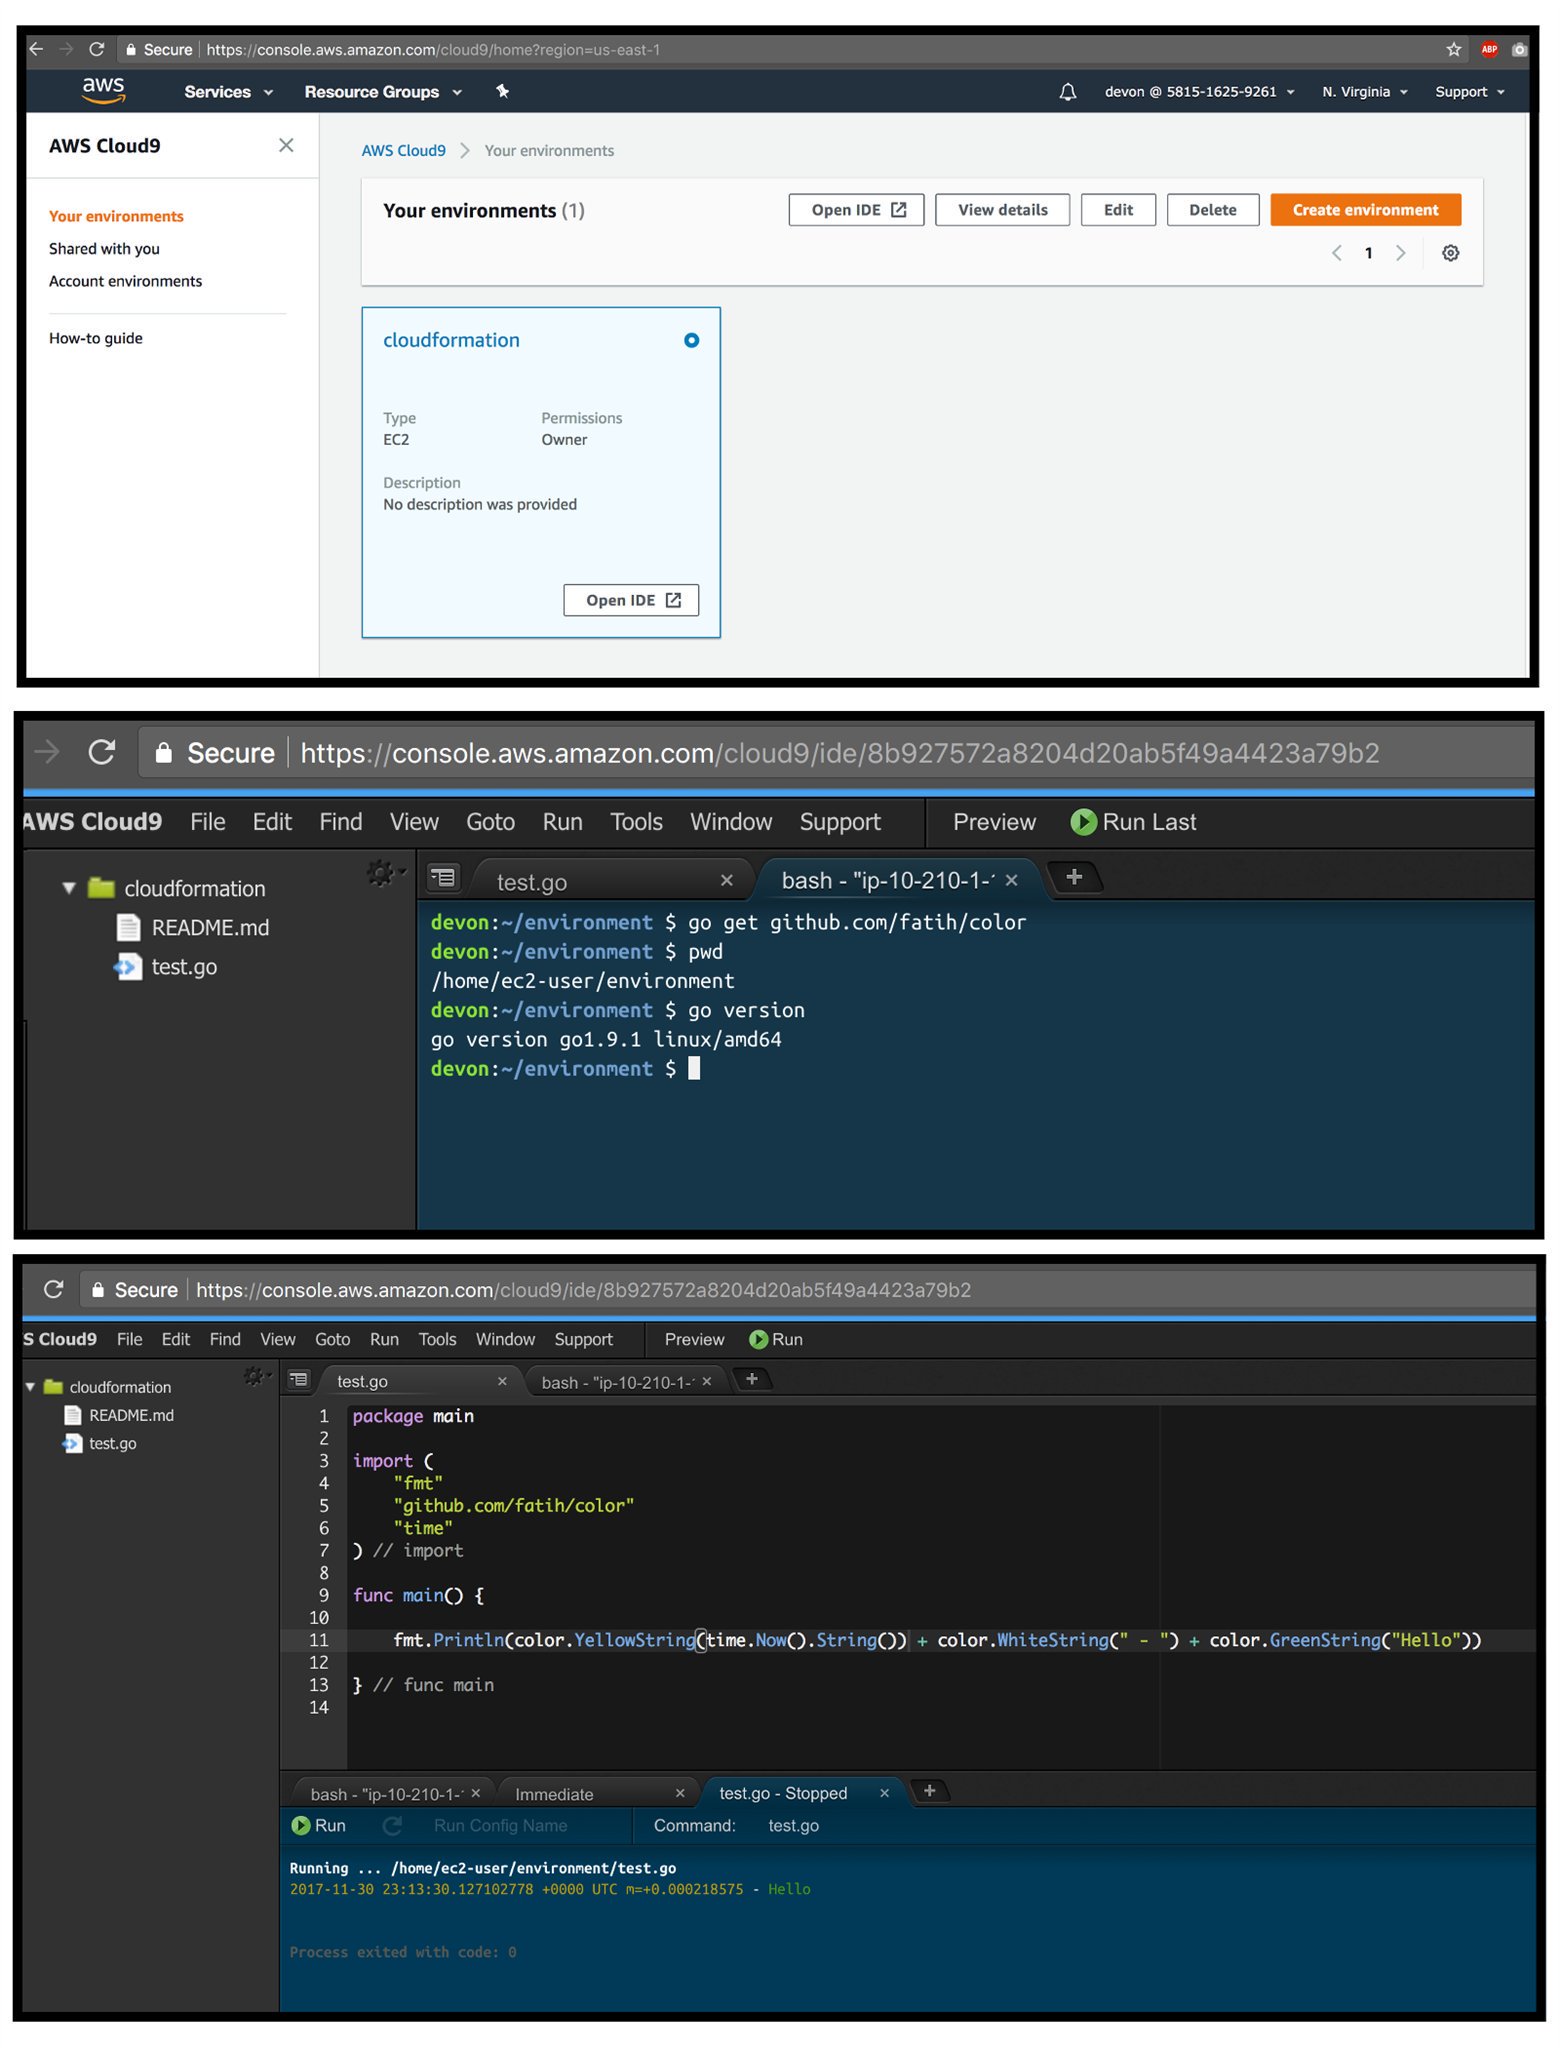Select the cloudformation environment radio button
1560x2048 pixels.
pyautogui.click(x=691, y=340)
